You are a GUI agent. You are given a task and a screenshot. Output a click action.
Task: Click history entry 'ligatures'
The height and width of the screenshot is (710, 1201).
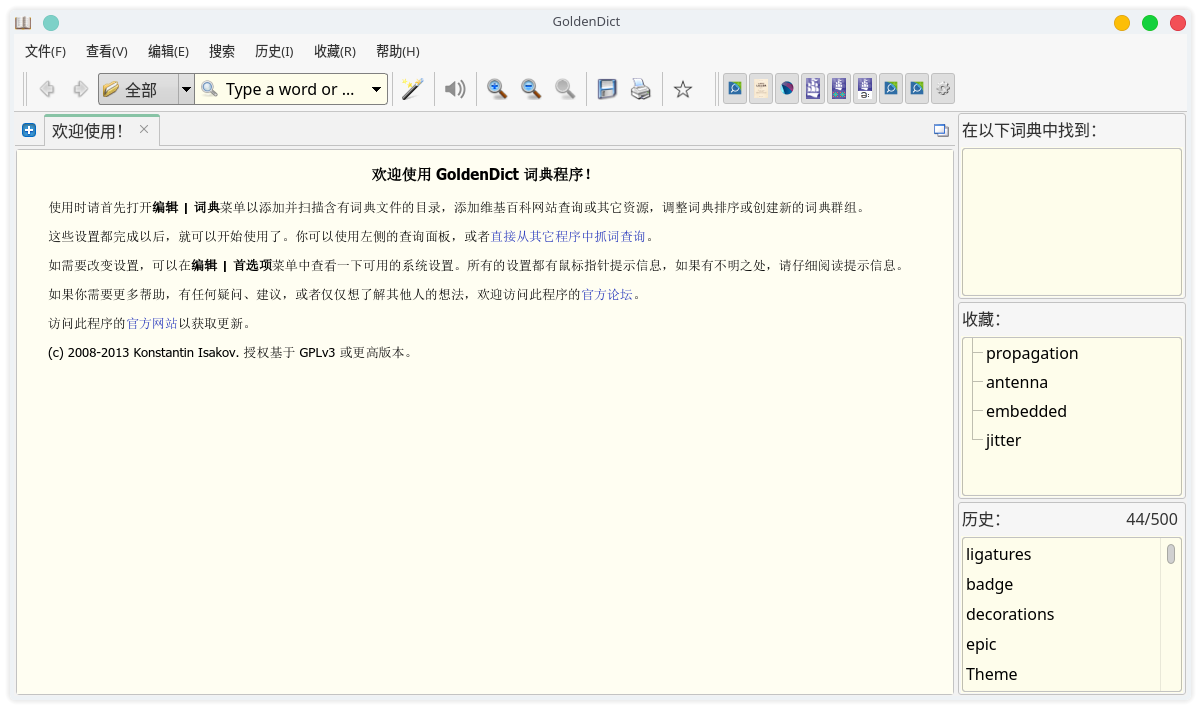click(x=1062, y=554)
